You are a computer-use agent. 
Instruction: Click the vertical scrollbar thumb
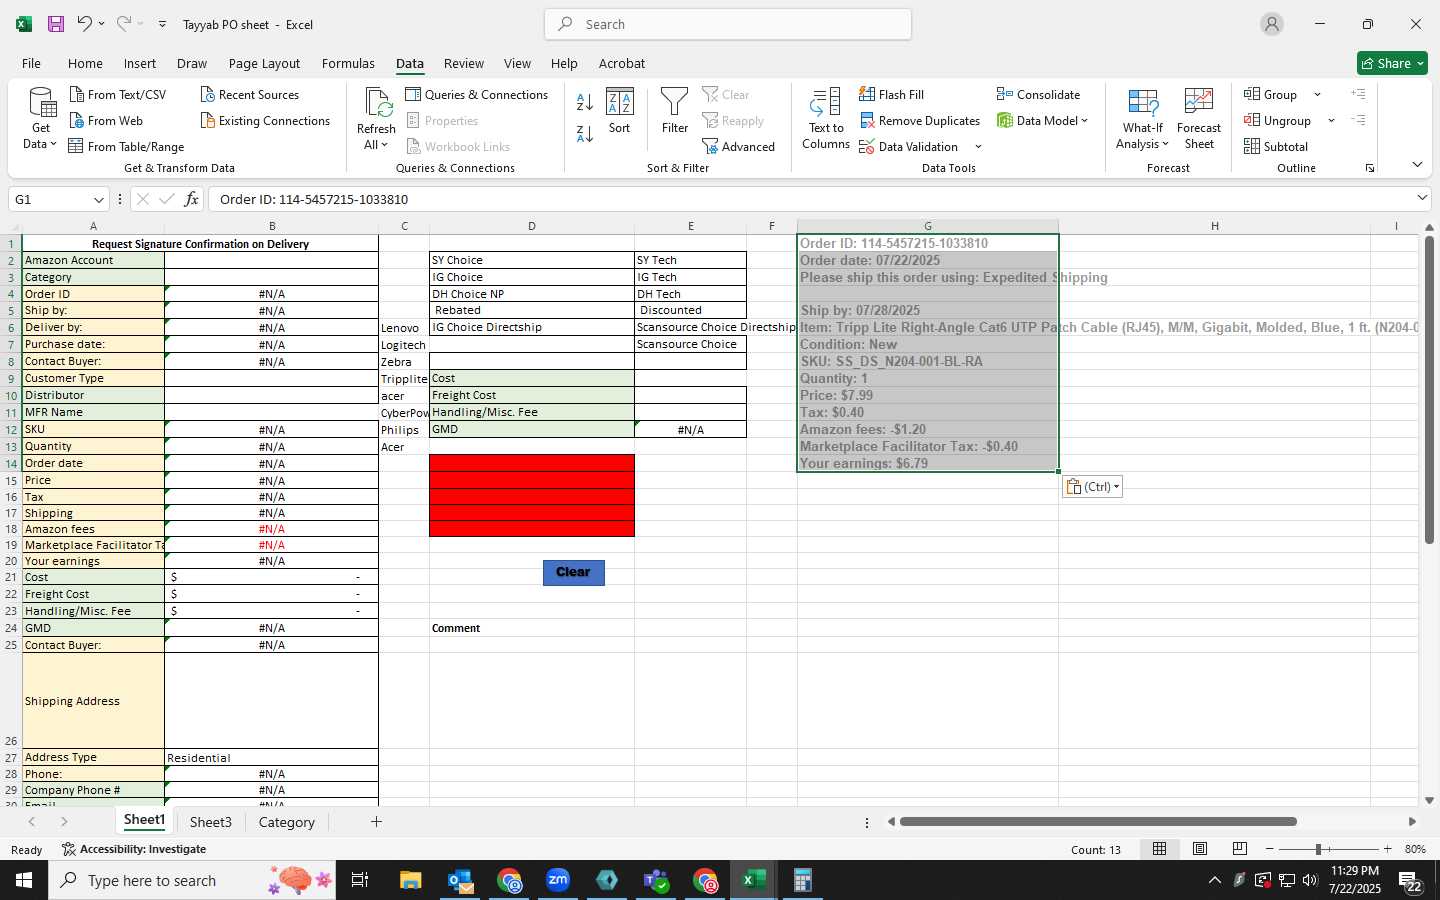1429,390
